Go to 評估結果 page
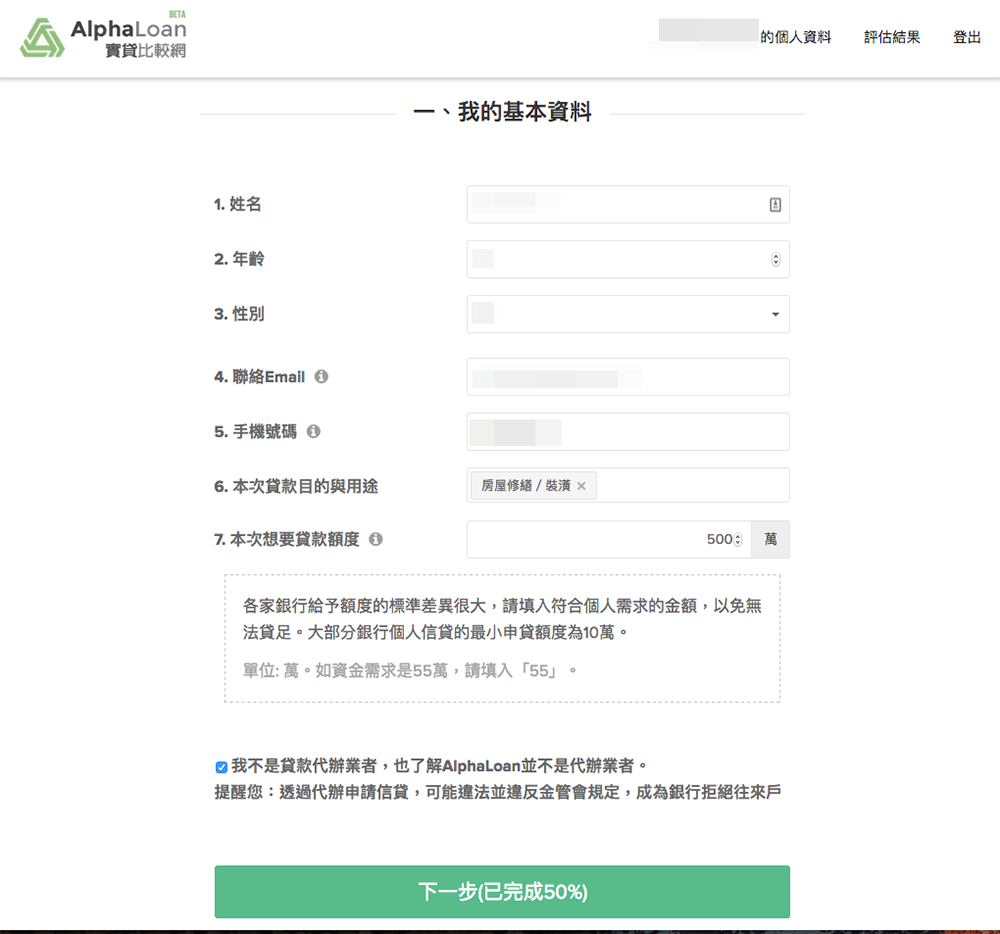 (x=892, y=37)
